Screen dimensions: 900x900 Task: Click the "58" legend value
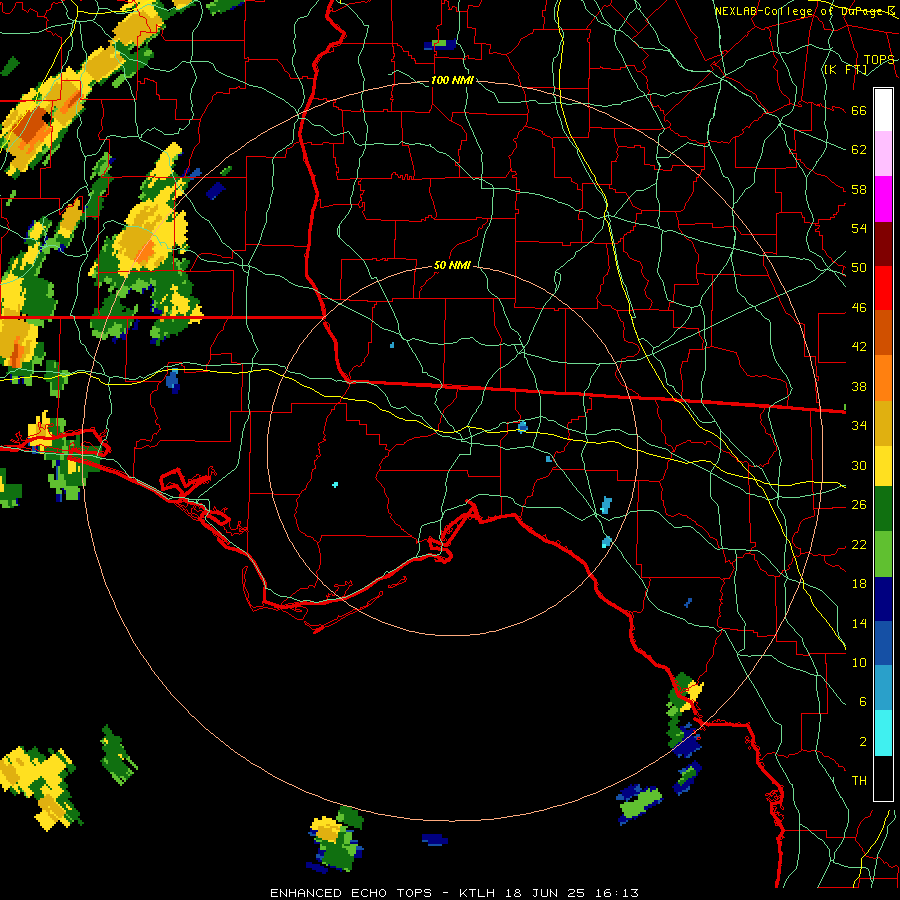859,189
